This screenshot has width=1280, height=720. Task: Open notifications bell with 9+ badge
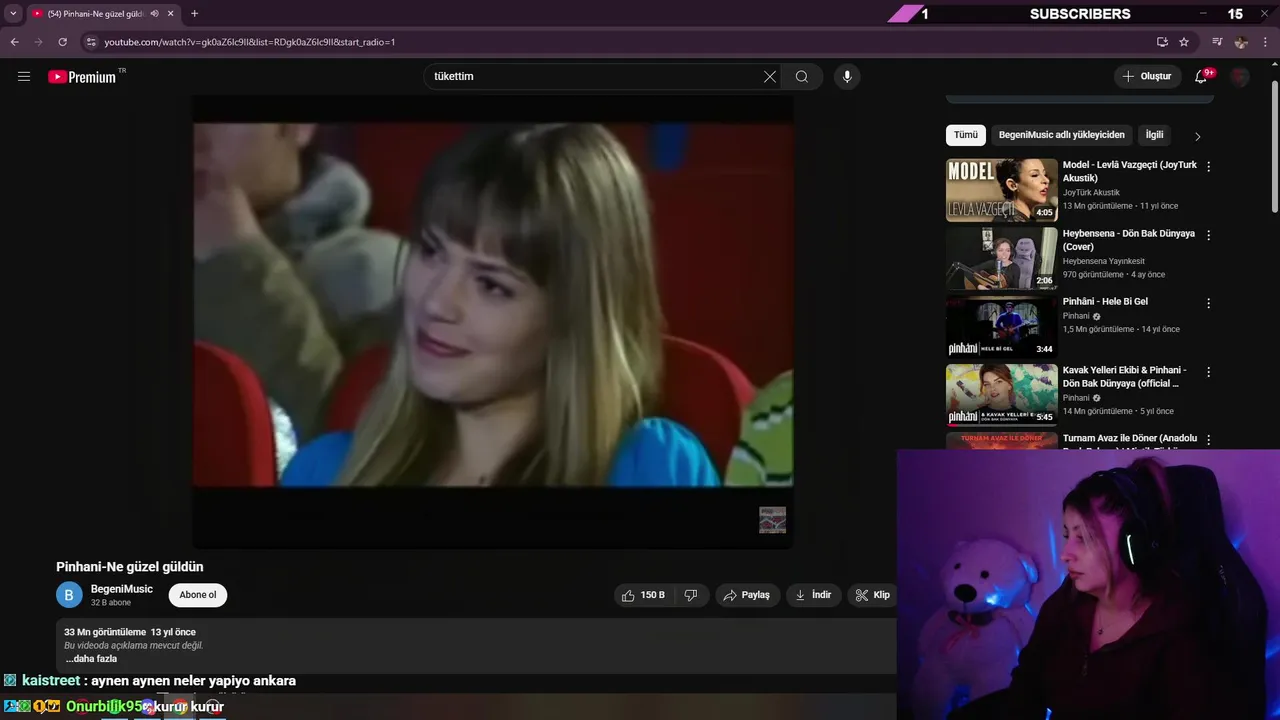1202,76
